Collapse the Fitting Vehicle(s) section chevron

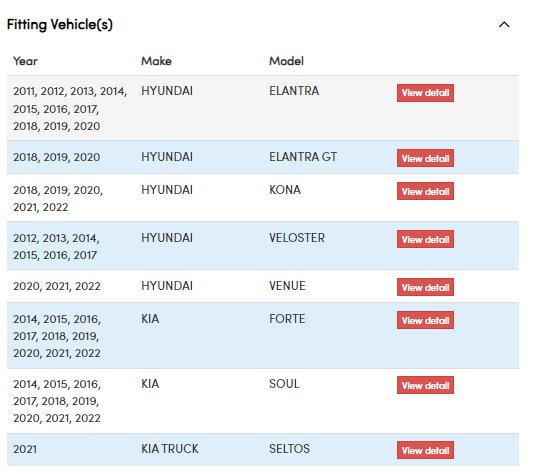pos(504,25)
